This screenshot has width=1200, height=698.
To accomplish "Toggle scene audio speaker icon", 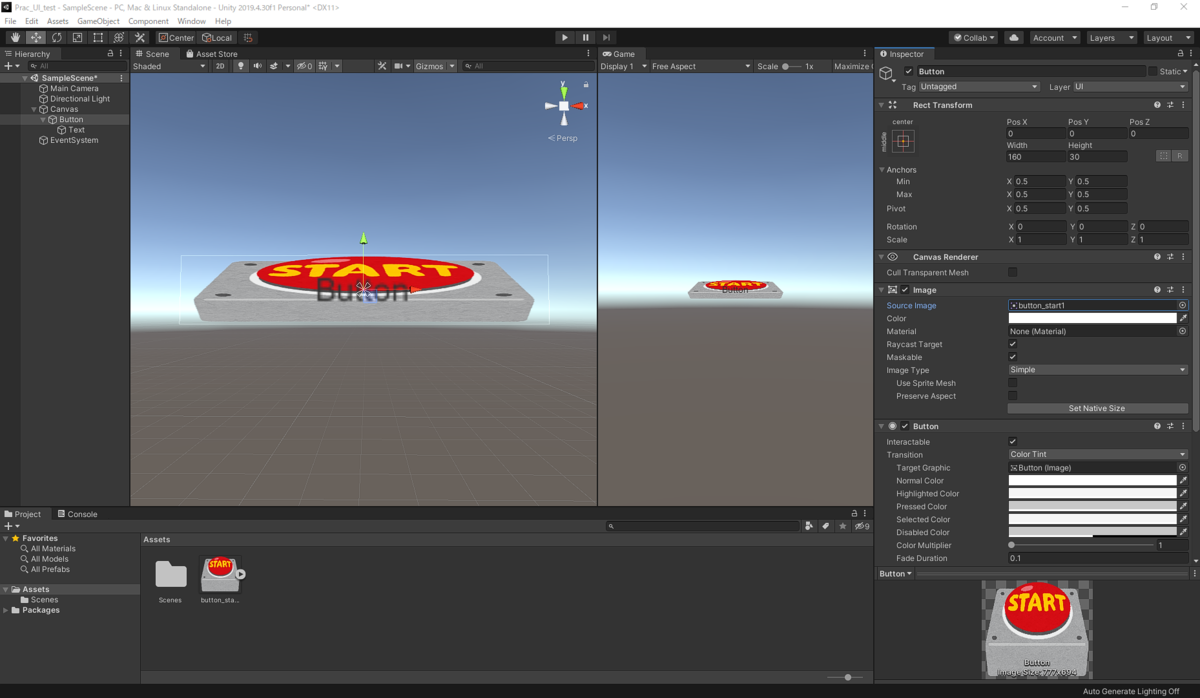I will pyautogui.click(x=257, y=66).
